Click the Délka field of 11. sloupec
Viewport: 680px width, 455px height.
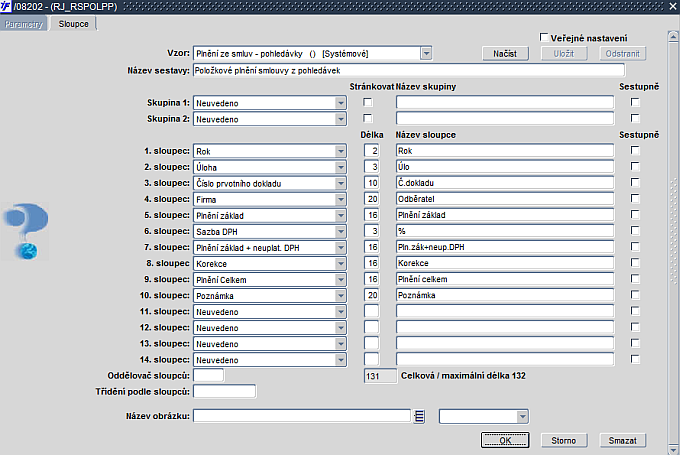372,311
